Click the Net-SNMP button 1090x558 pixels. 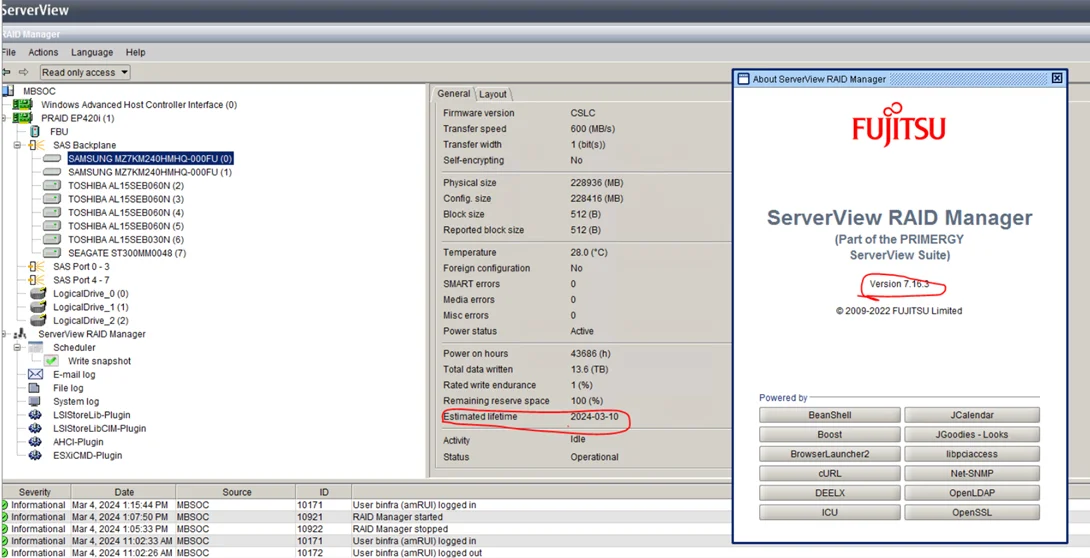[x=972, y=474]
